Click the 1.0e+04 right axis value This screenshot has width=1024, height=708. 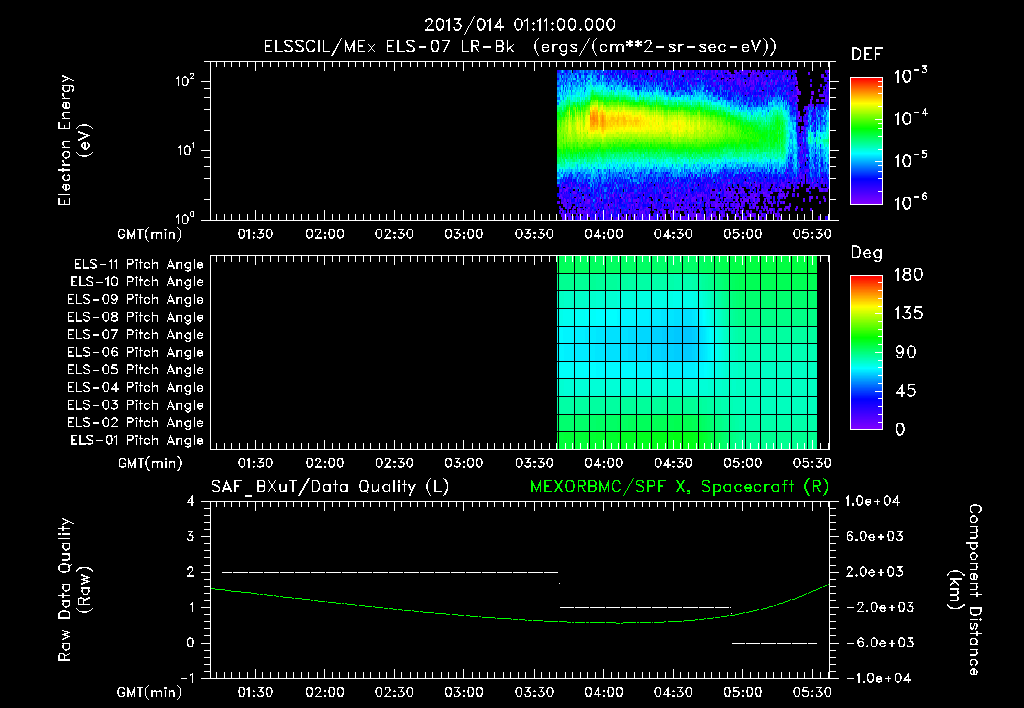tap(872, 501)
